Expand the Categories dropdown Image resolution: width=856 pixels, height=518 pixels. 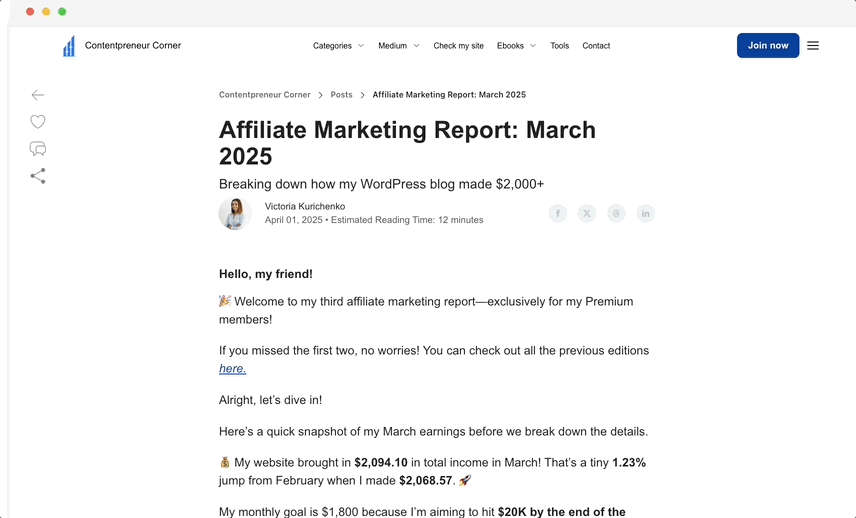click(338, 46)
